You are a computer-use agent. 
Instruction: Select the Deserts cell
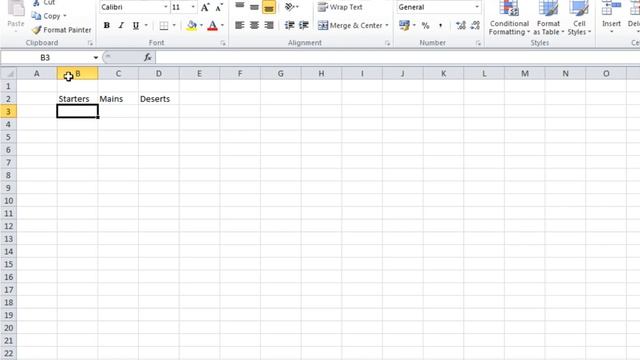coord(159,99)
